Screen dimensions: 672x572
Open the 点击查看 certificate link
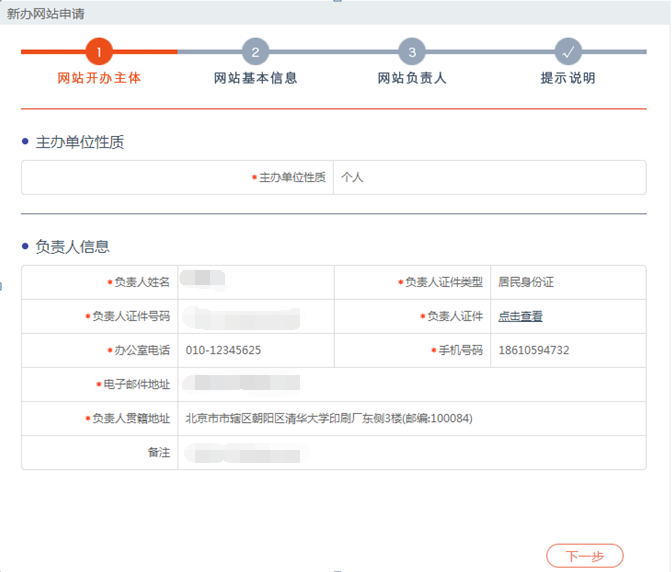(520, 316)
